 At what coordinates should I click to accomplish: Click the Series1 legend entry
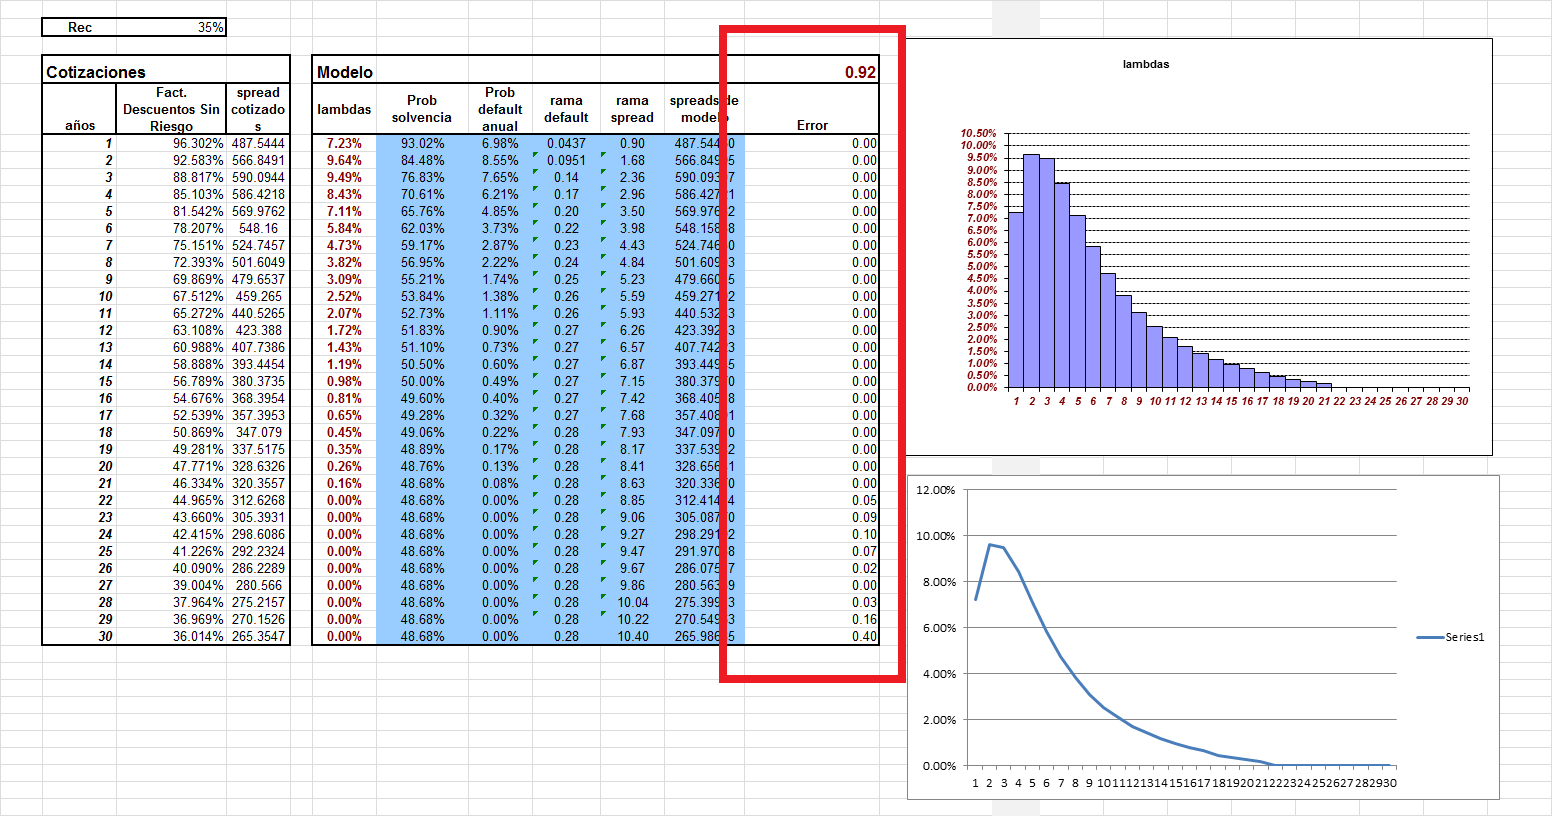click(1451, 637)
